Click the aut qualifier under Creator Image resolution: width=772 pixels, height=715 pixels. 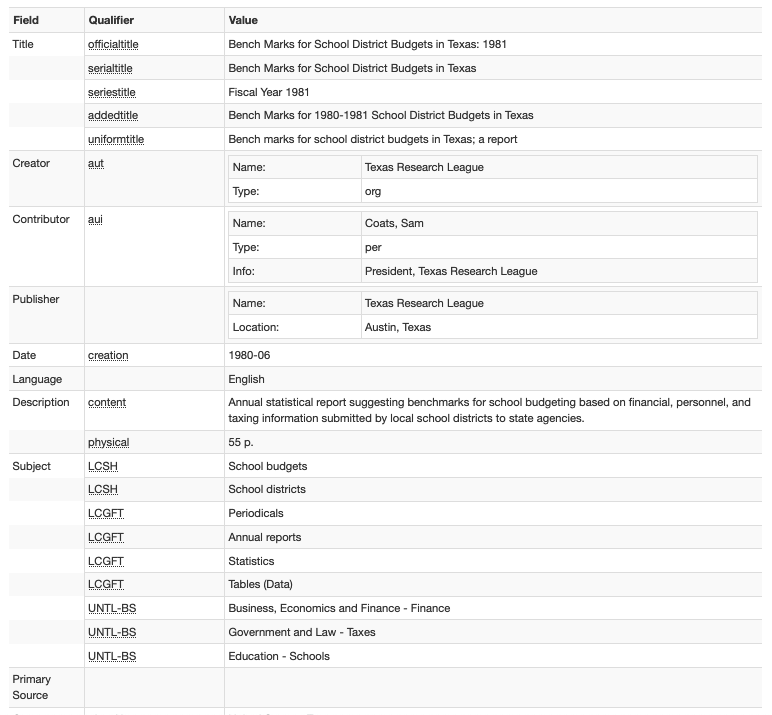pyautogui.click(x=96, y=163)
